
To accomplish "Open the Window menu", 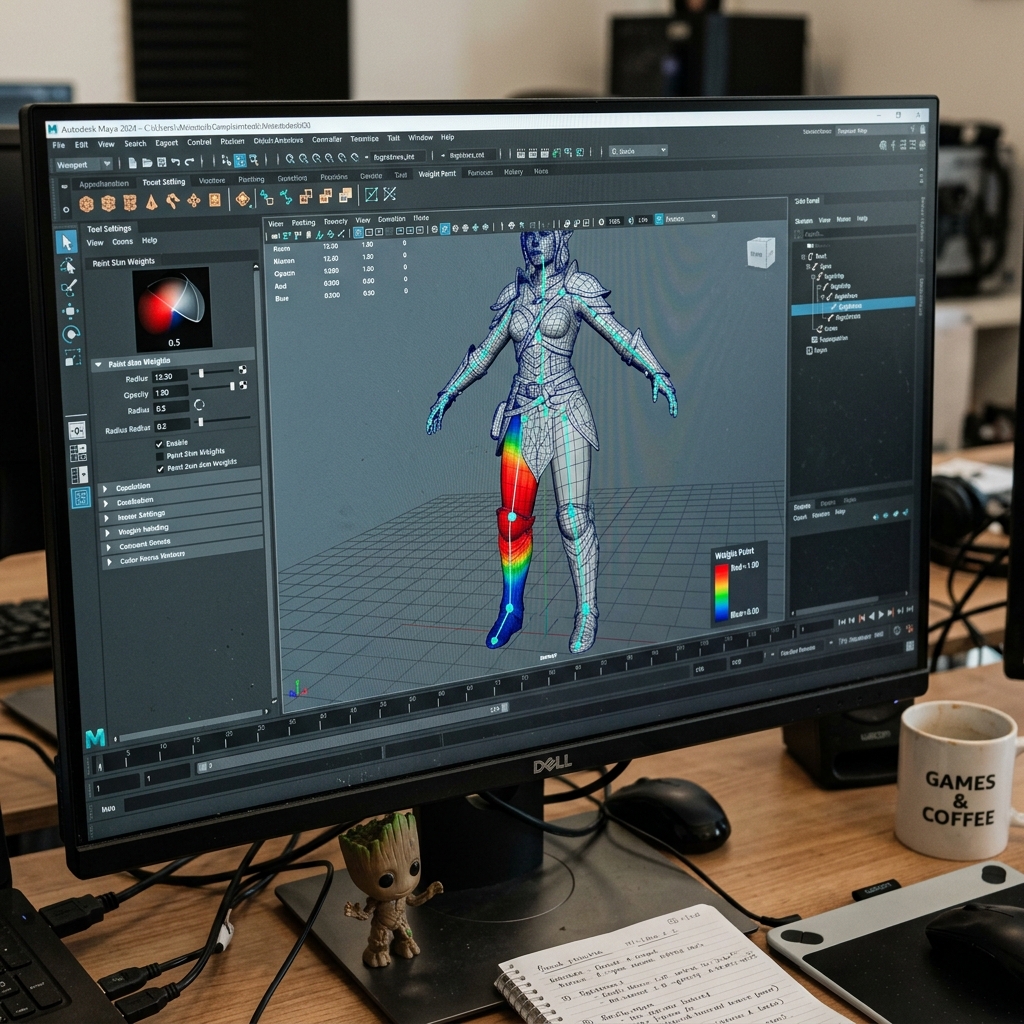I will tap(421, 138).
